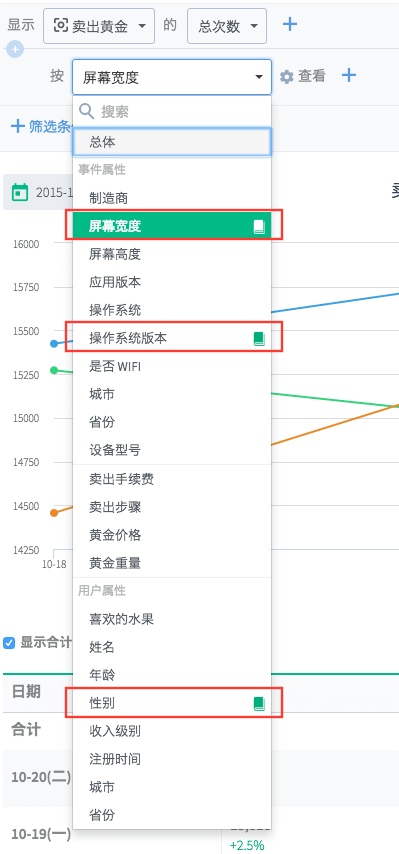
Task: Select 总体 in the dropdown list
Action: (x=172, y=143)
